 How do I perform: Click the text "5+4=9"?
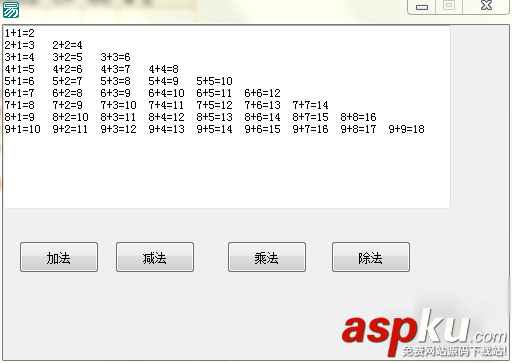pos(163,81)
